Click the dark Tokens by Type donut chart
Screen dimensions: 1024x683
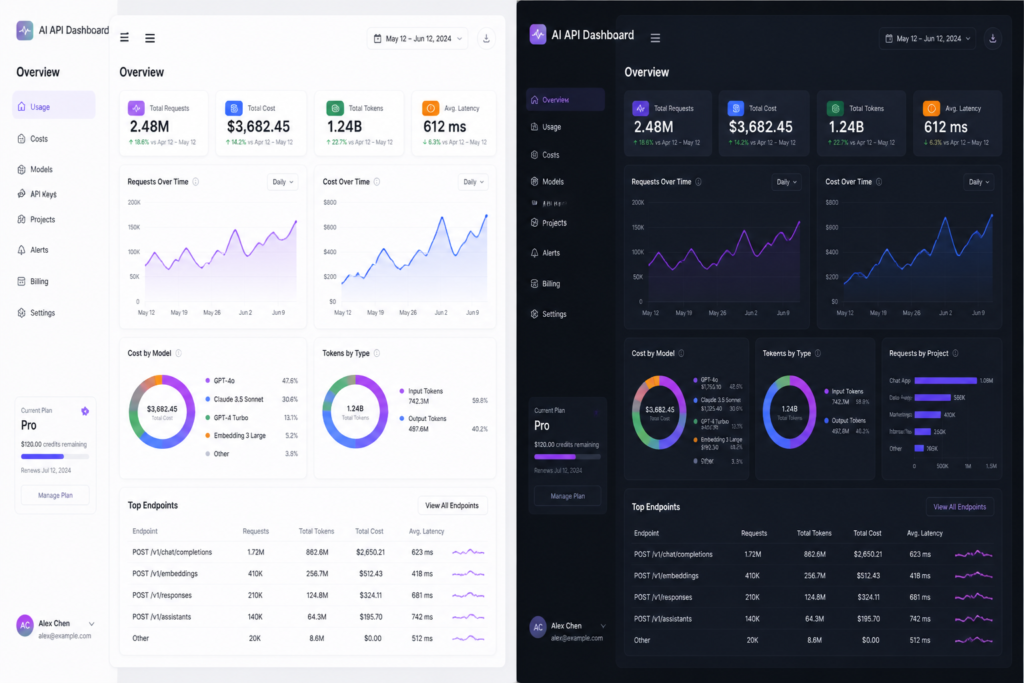click(x=790, y=411)
